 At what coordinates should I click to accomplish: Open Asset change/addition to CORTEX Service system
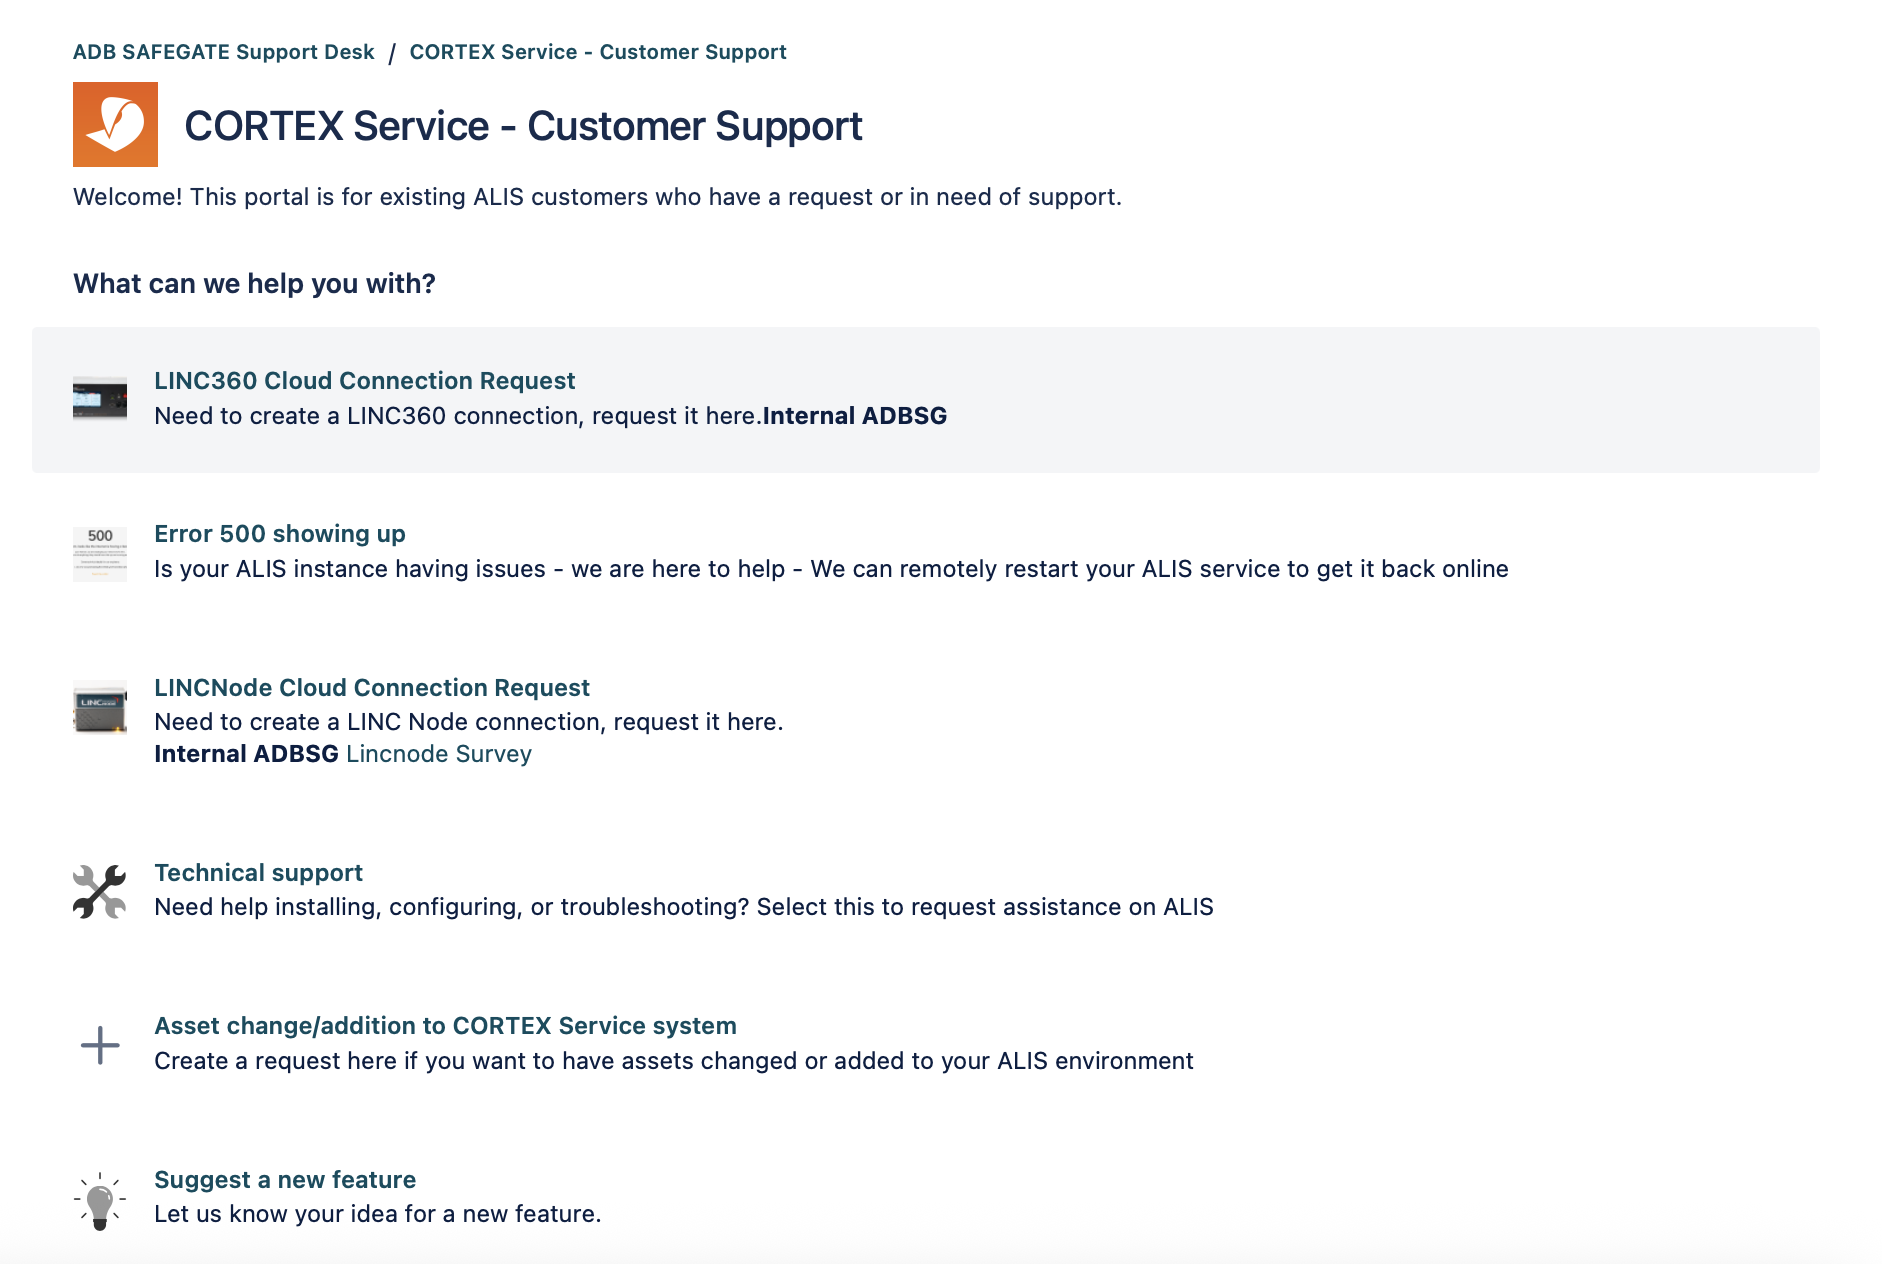pos(445,1026)
